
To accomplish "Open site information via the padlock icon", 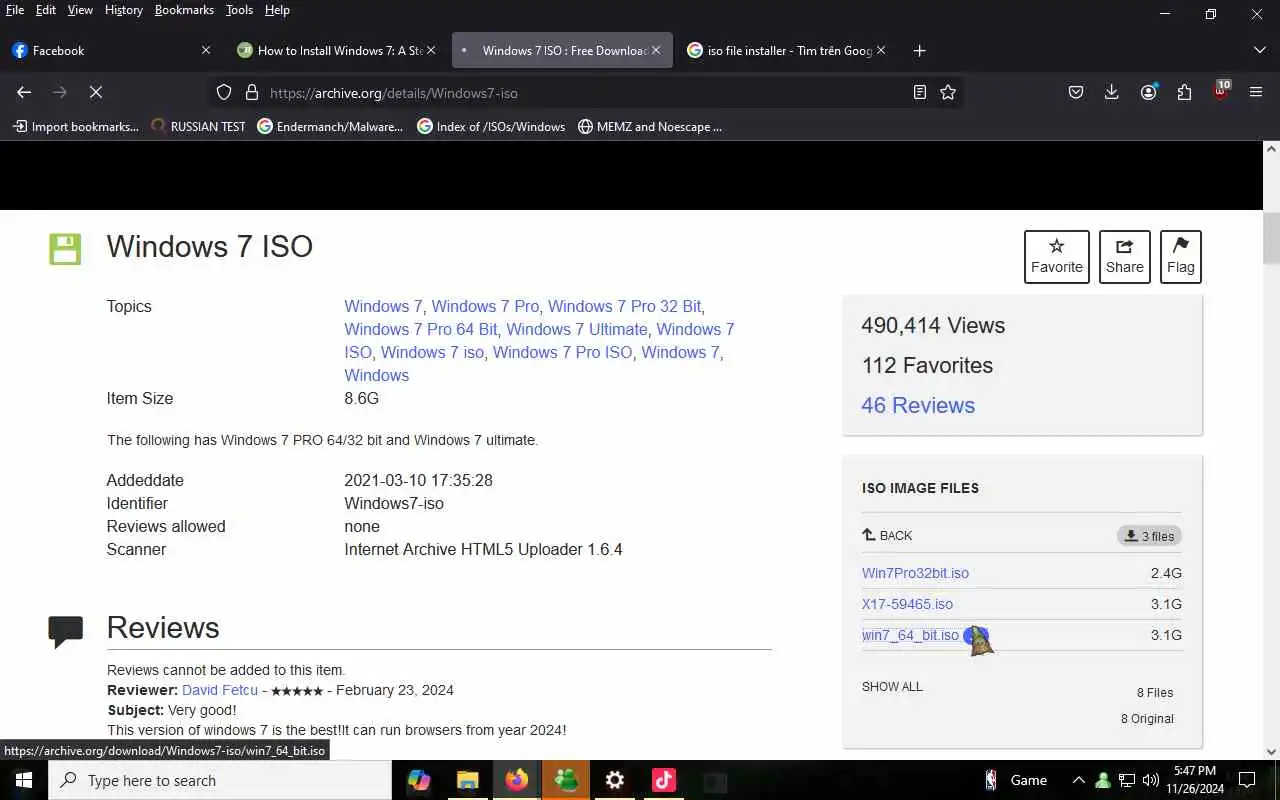I will [252, 92].
